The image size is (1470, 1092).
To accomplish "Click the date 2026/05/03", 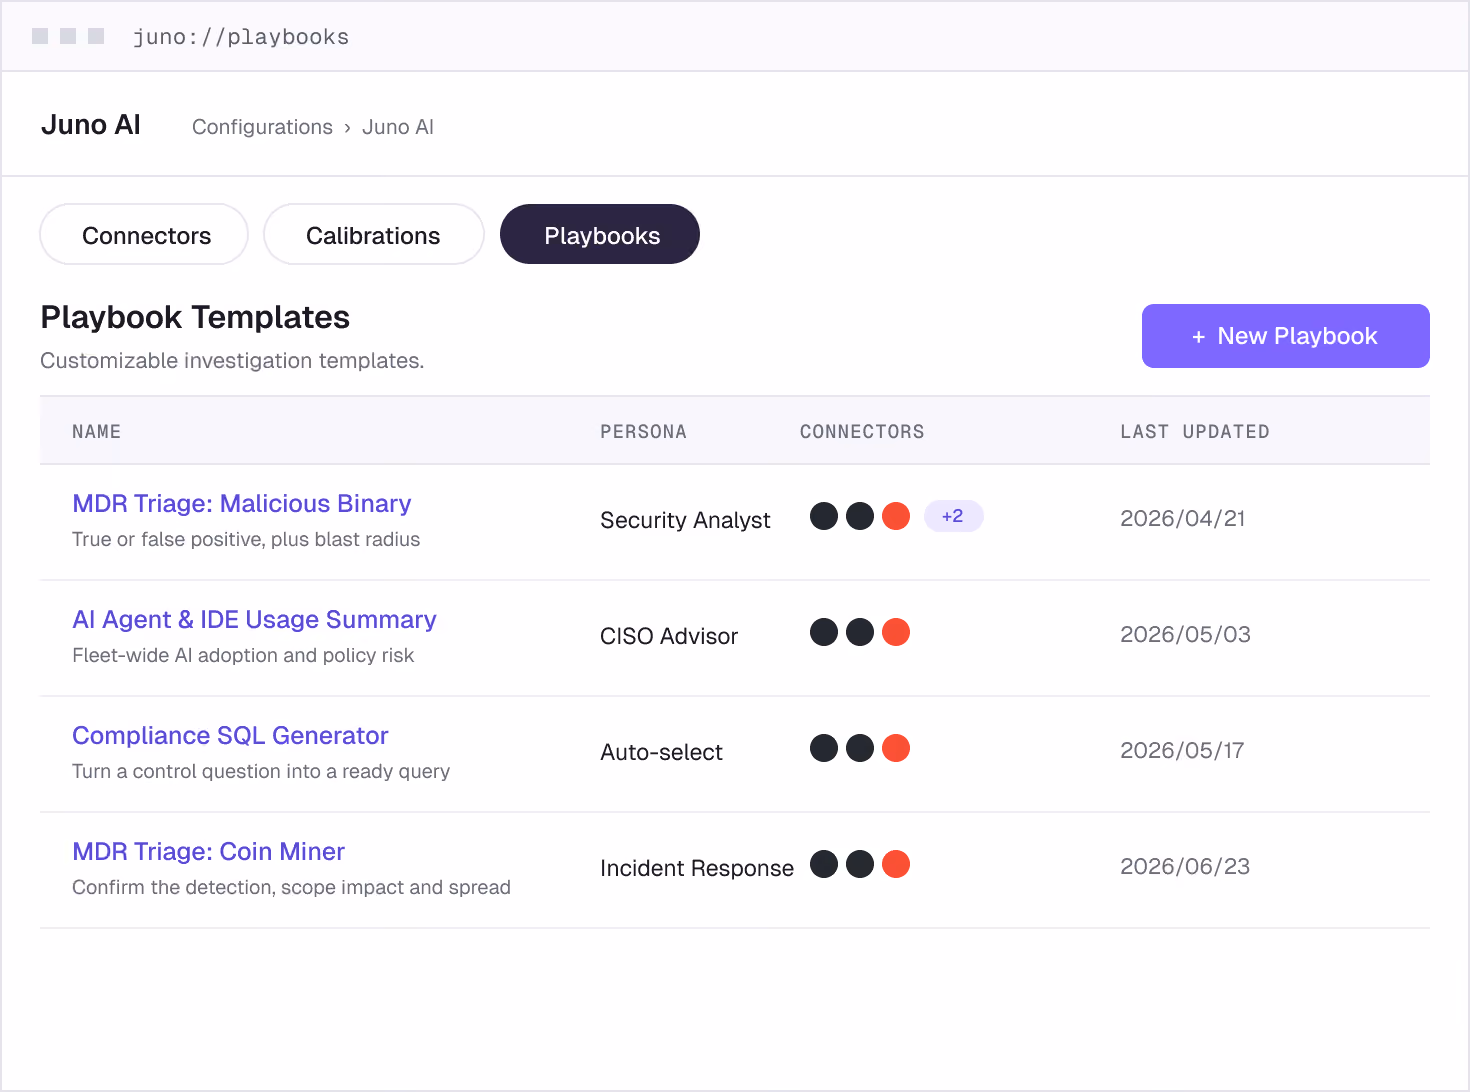I will click(x=1185, y=634).
